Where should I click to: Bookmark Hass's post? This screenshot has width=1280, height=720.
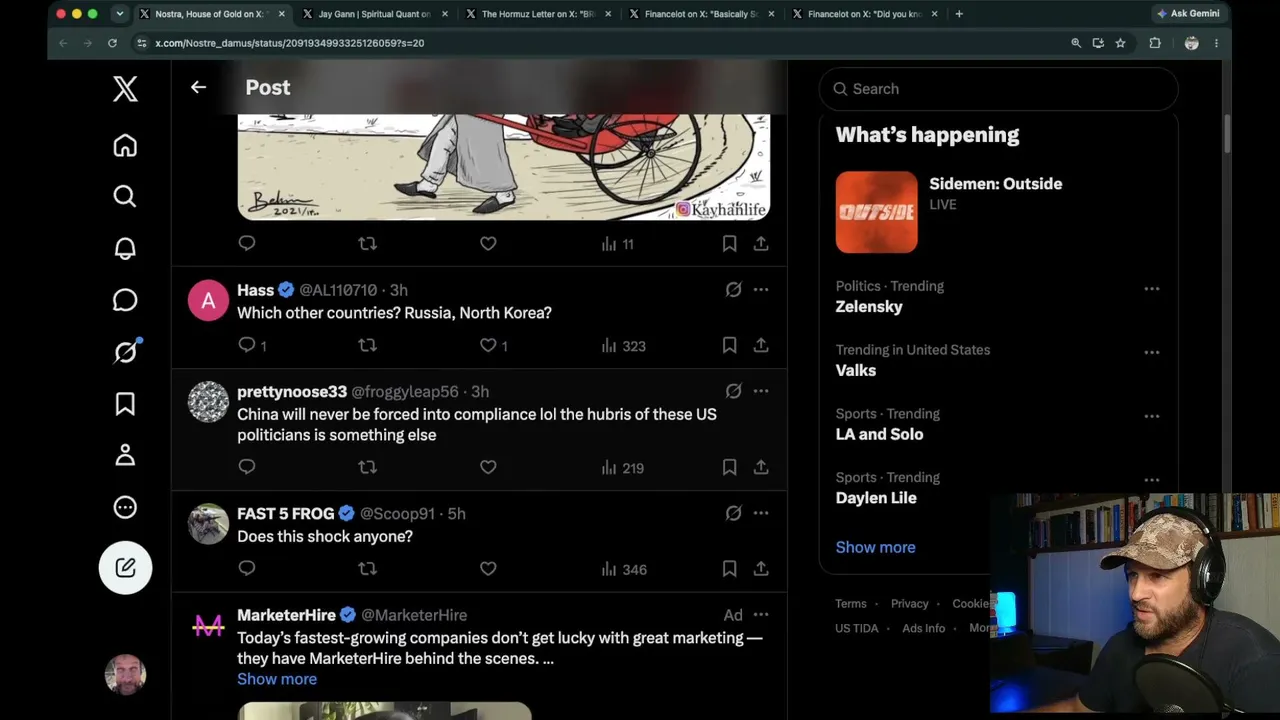click(729, 345)
